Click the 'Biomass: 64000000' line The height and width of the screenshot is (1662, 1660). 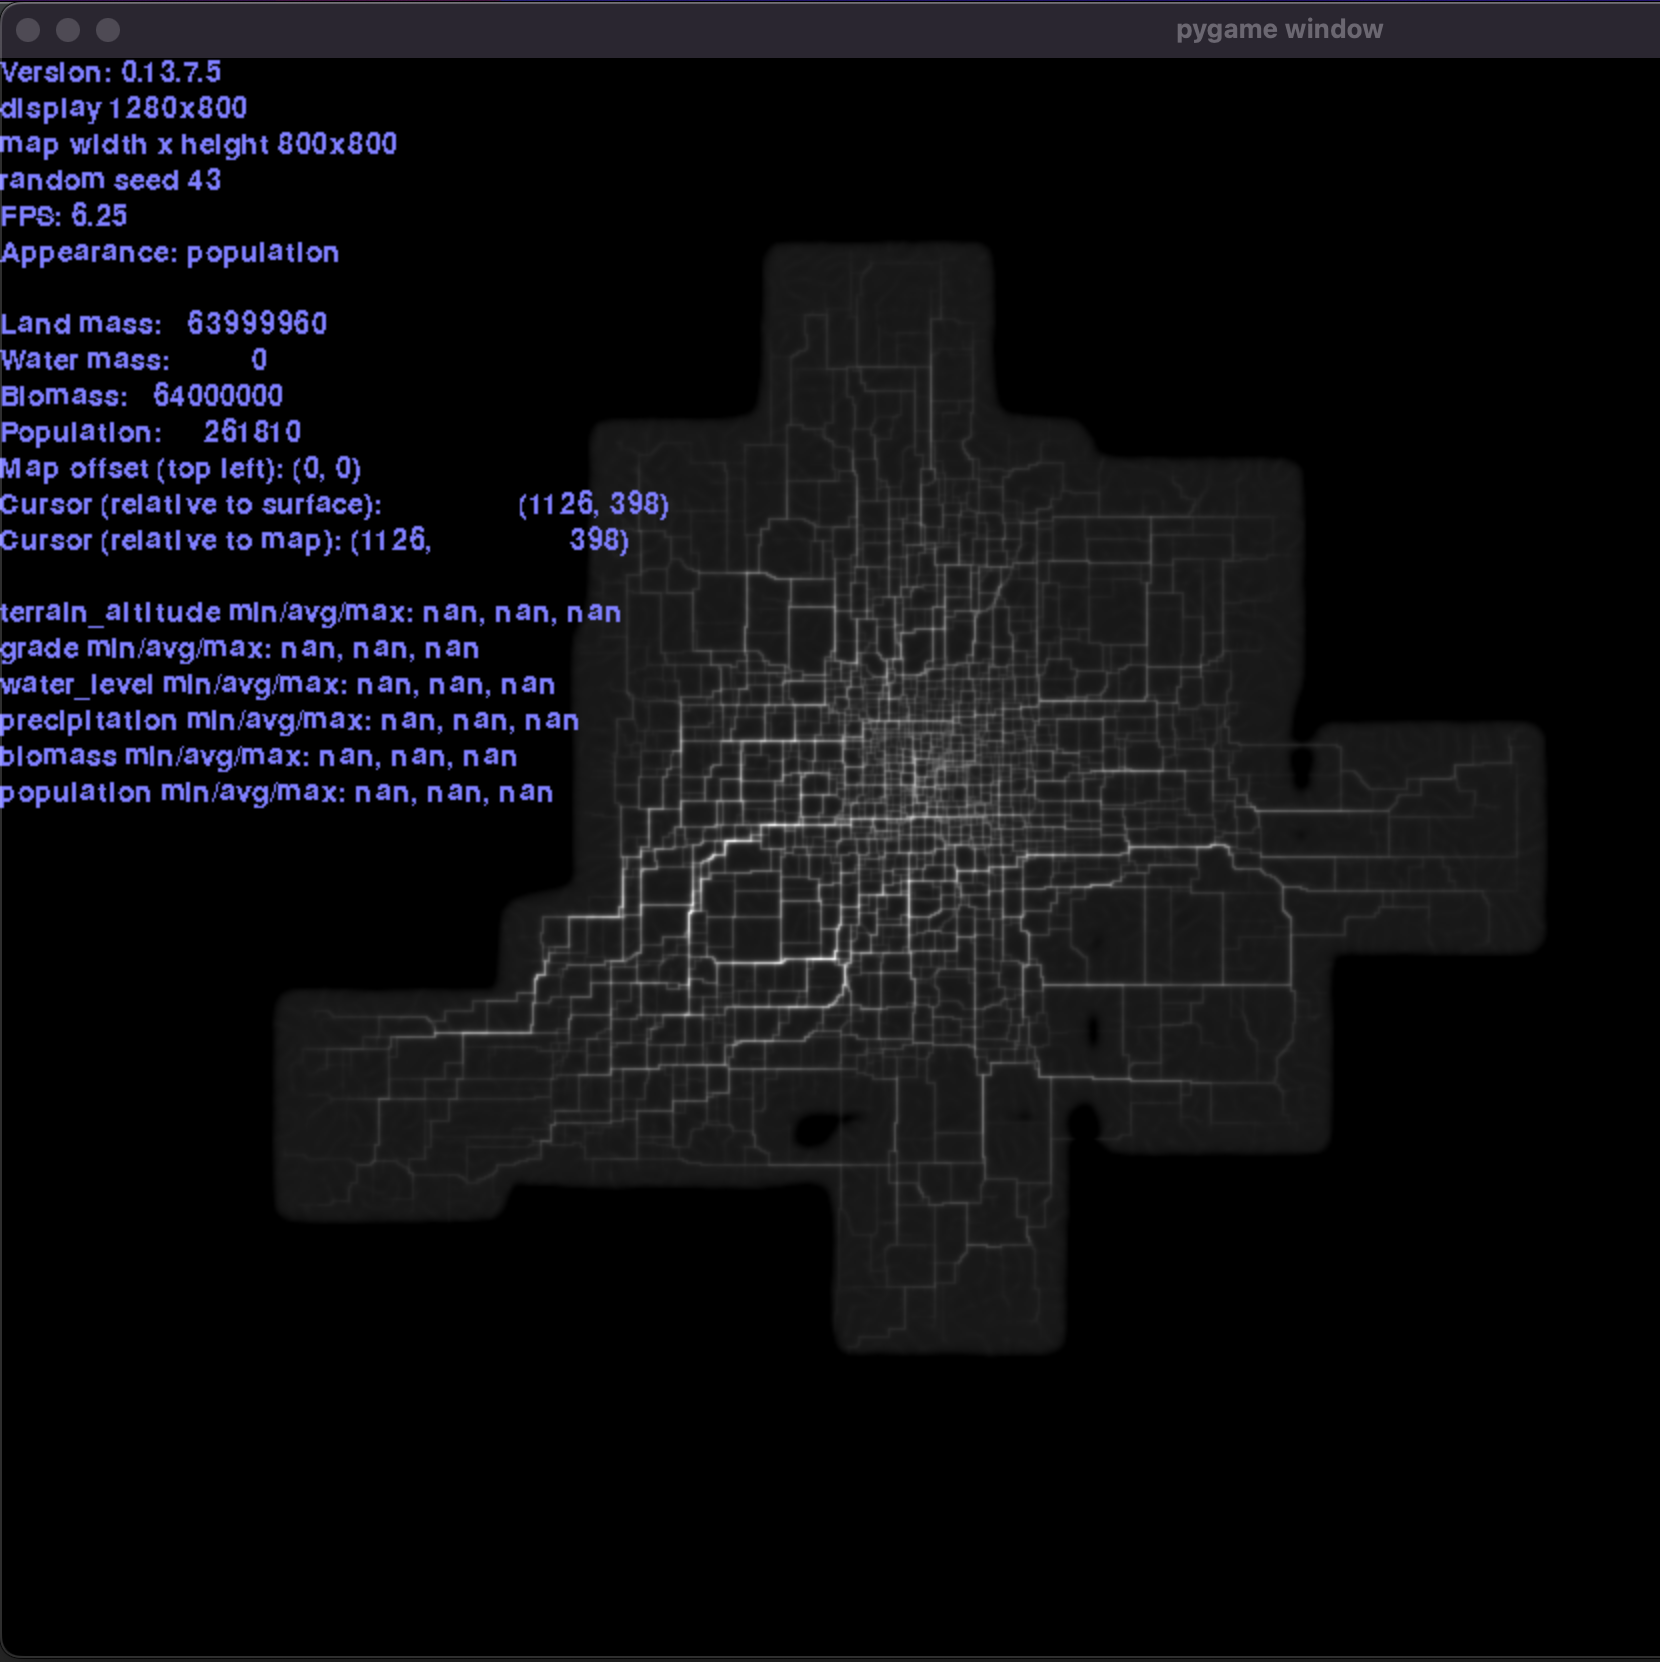(142, 396)
